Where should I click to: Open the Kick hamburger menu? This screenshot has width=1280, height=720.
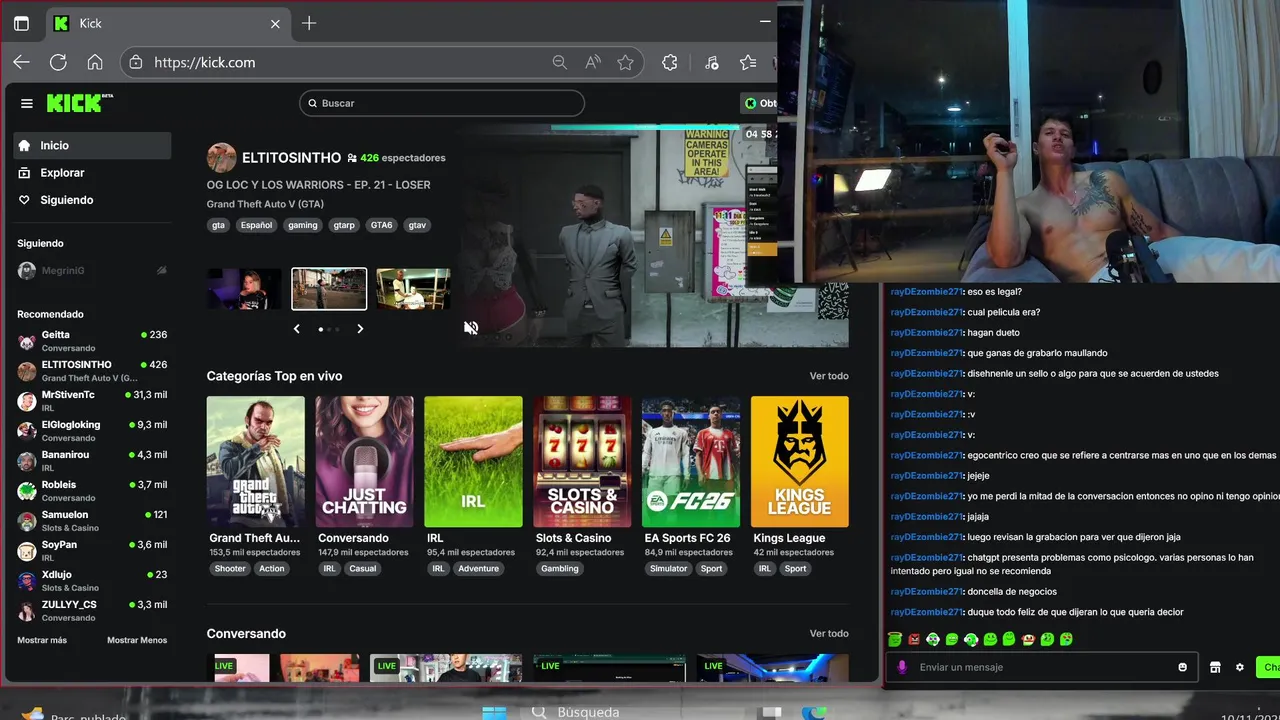pos(27,103)
